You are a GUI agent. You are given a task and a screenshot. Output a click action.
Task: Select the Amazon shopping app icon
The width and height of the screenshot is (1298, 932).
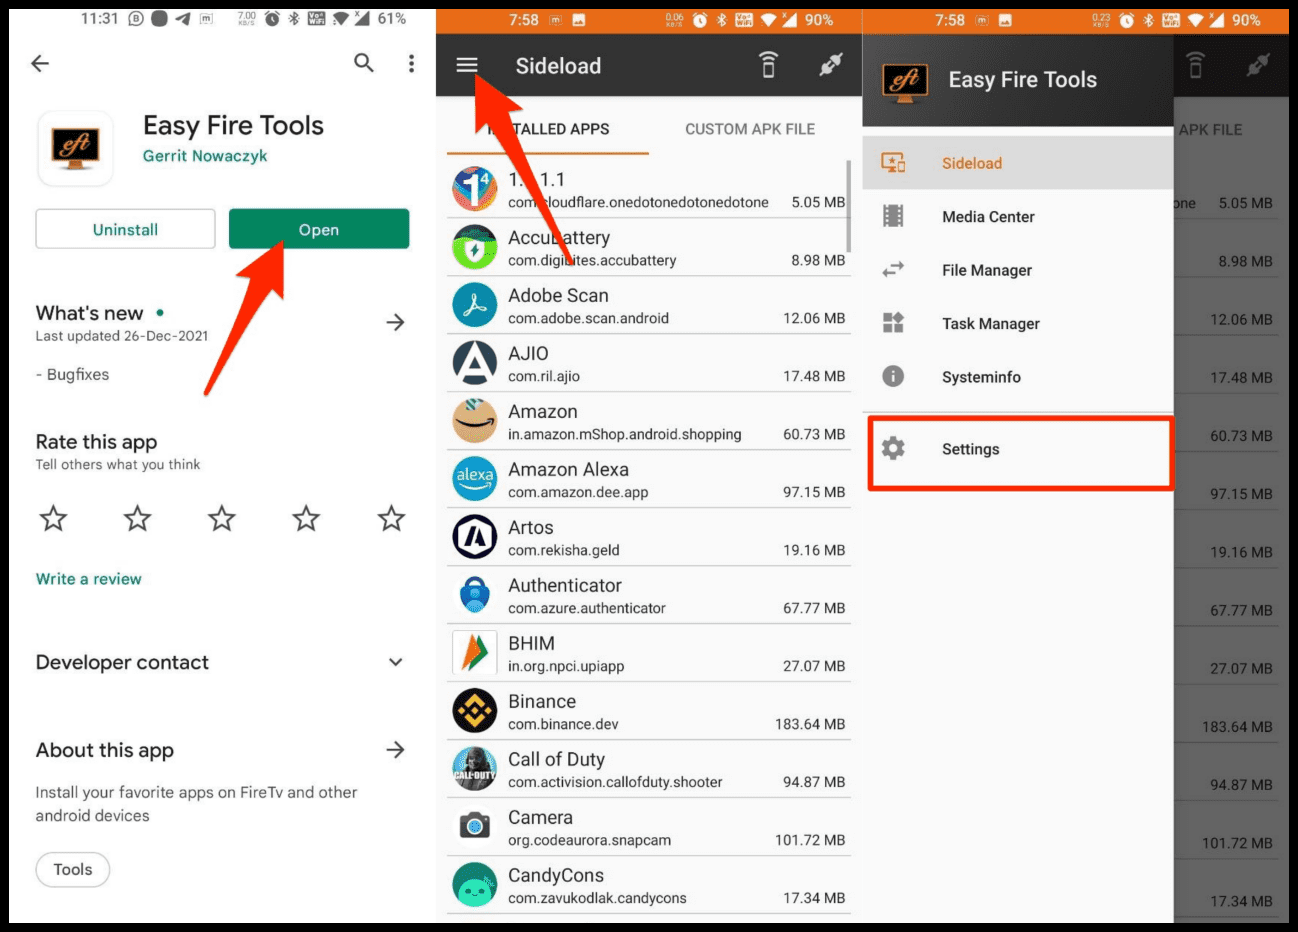[x=475, y=422]
